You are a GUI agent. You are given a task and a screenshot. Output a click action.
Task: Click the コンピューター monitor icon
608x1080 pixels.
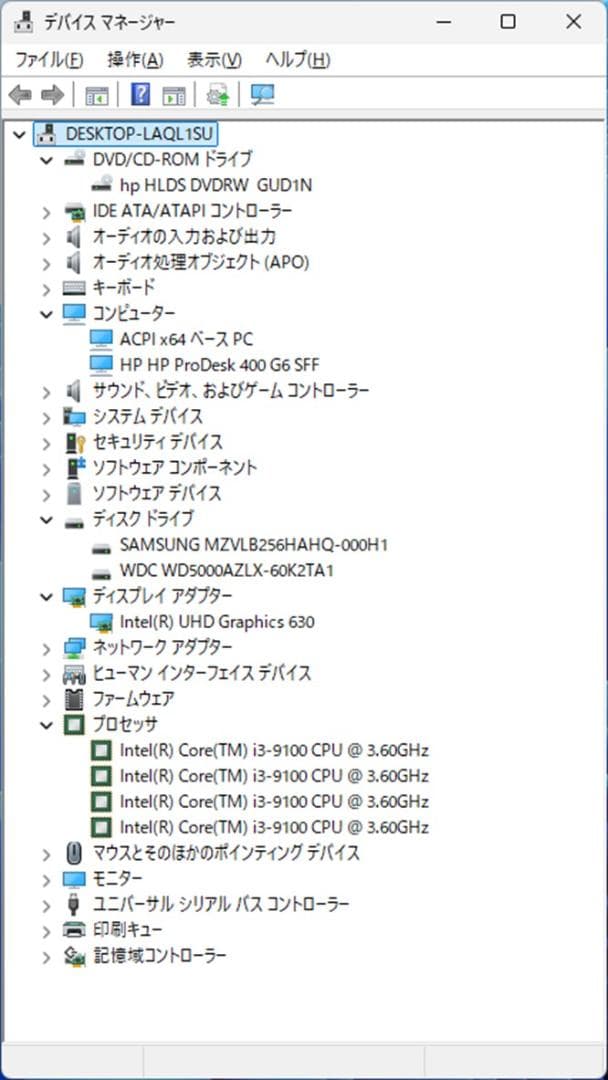[74, 313]
